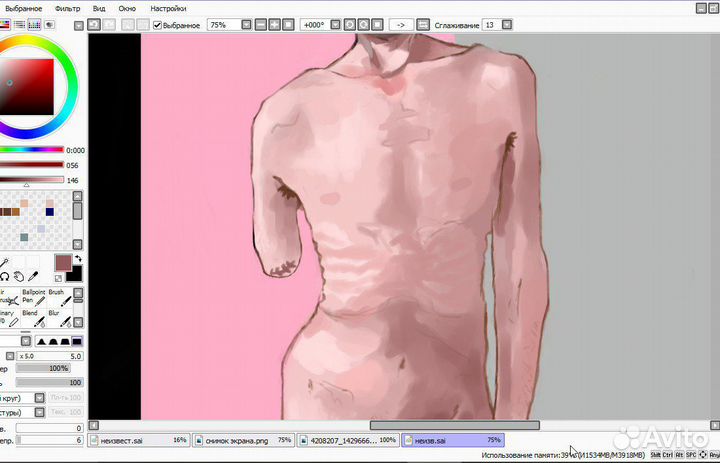Click the zoom out minus button
The height and width of the screenshot is (463, 720).
261,24
